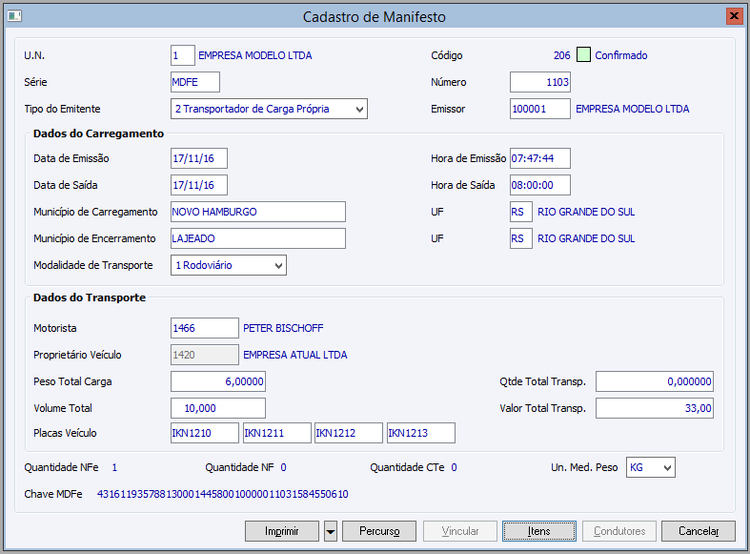The height and width of the screenshot is (554, 750).
Task: Click the Cancelar button
Action: tap(698, 531)
